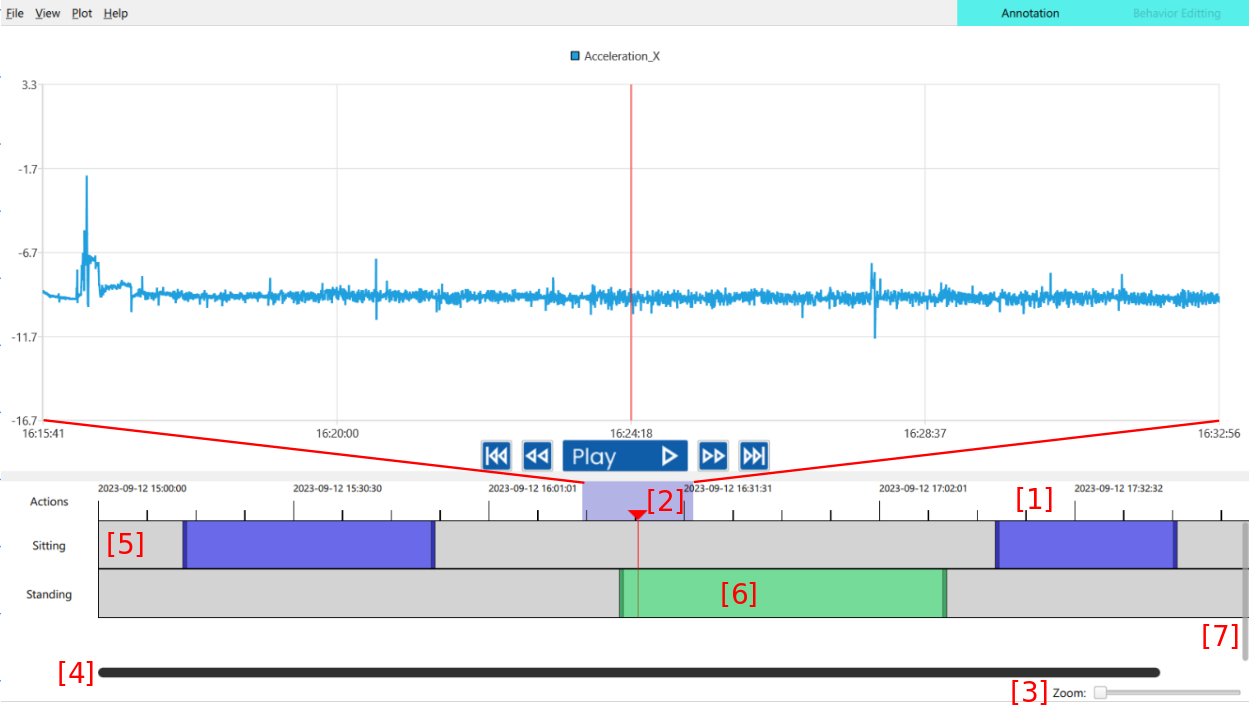This screenshot has width=1249, height=707.
Task: Select the left blue Sitting annotation block
Action: point(308,544)
